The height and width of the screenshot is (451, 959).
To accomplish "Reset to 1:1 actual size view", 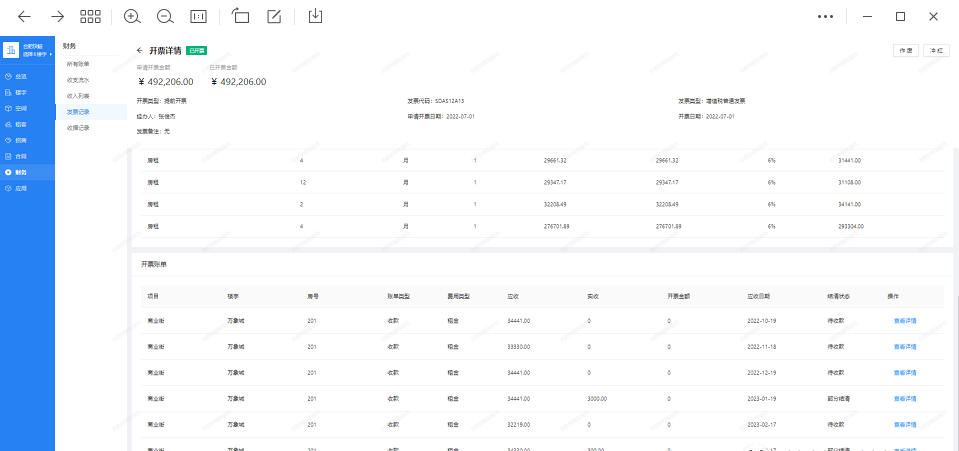I will tap(199, 16).
